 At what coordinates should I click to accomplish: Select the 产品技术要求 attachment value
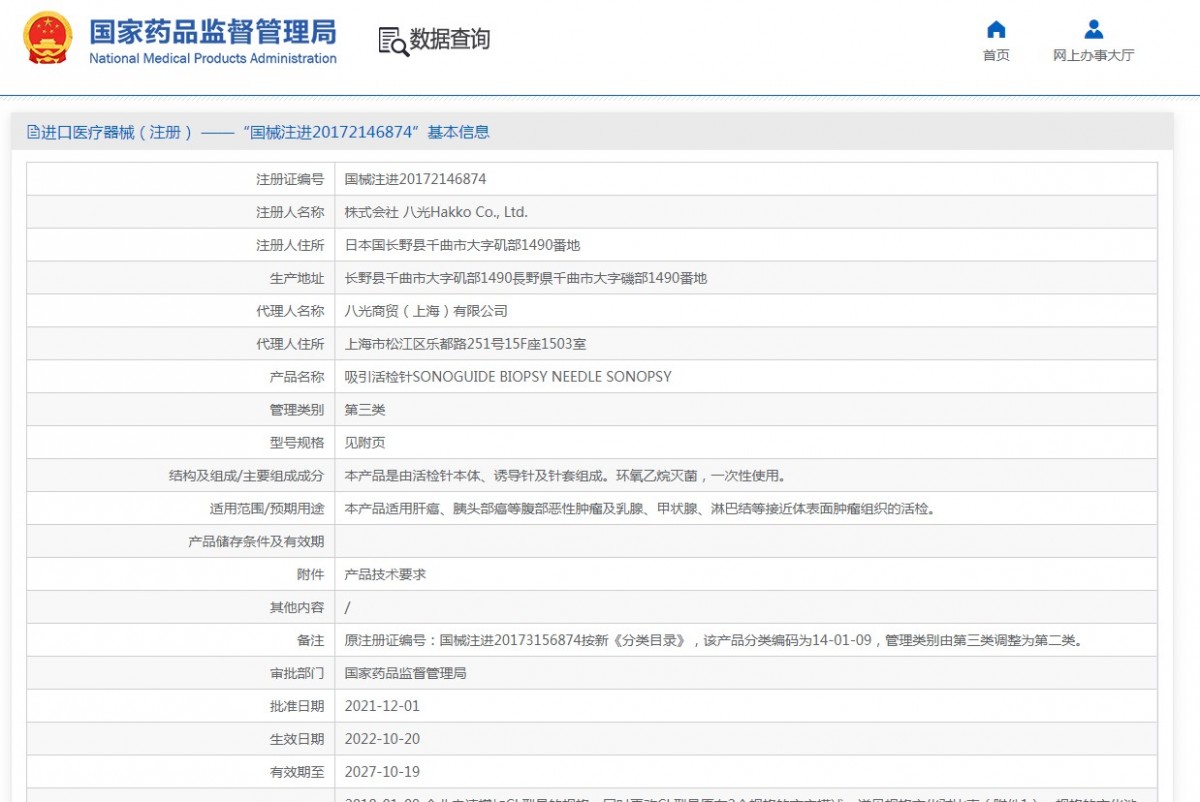point(385,575)
